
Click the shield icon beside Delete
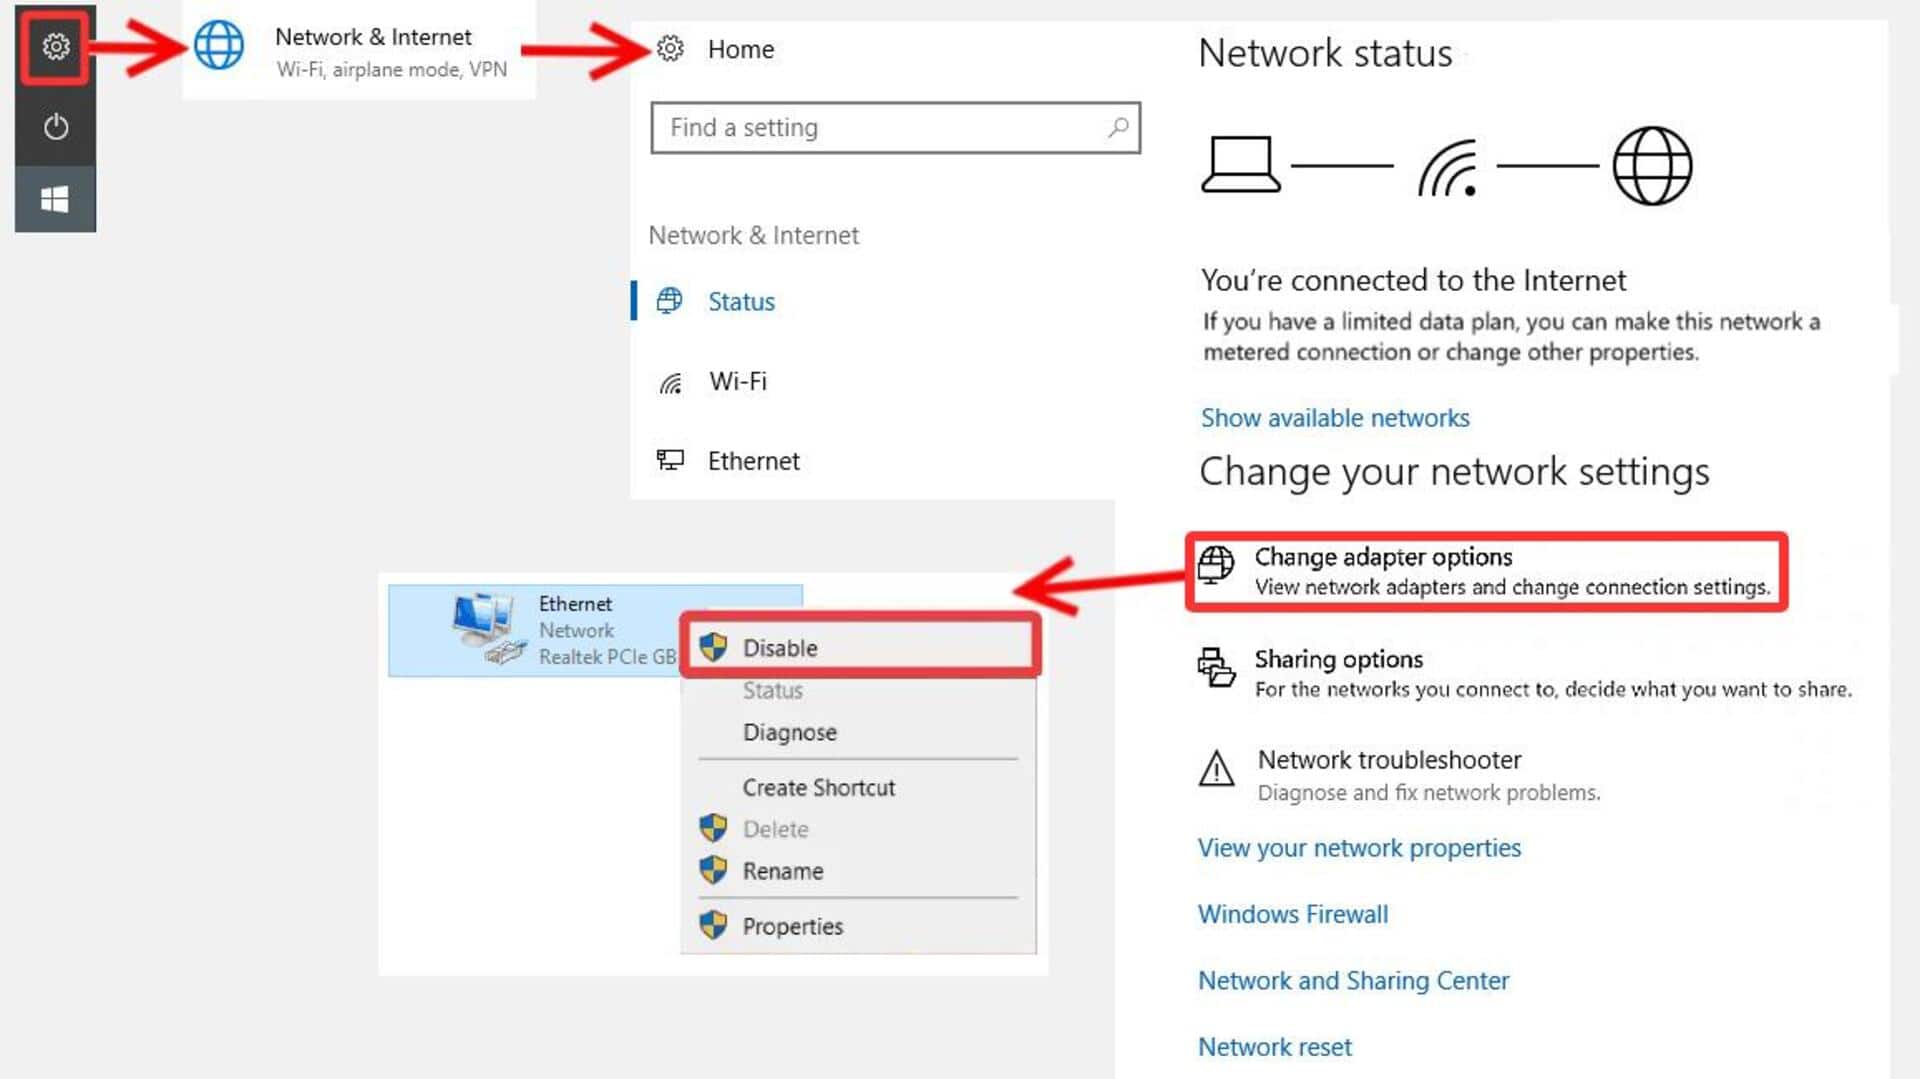[713, 828]
